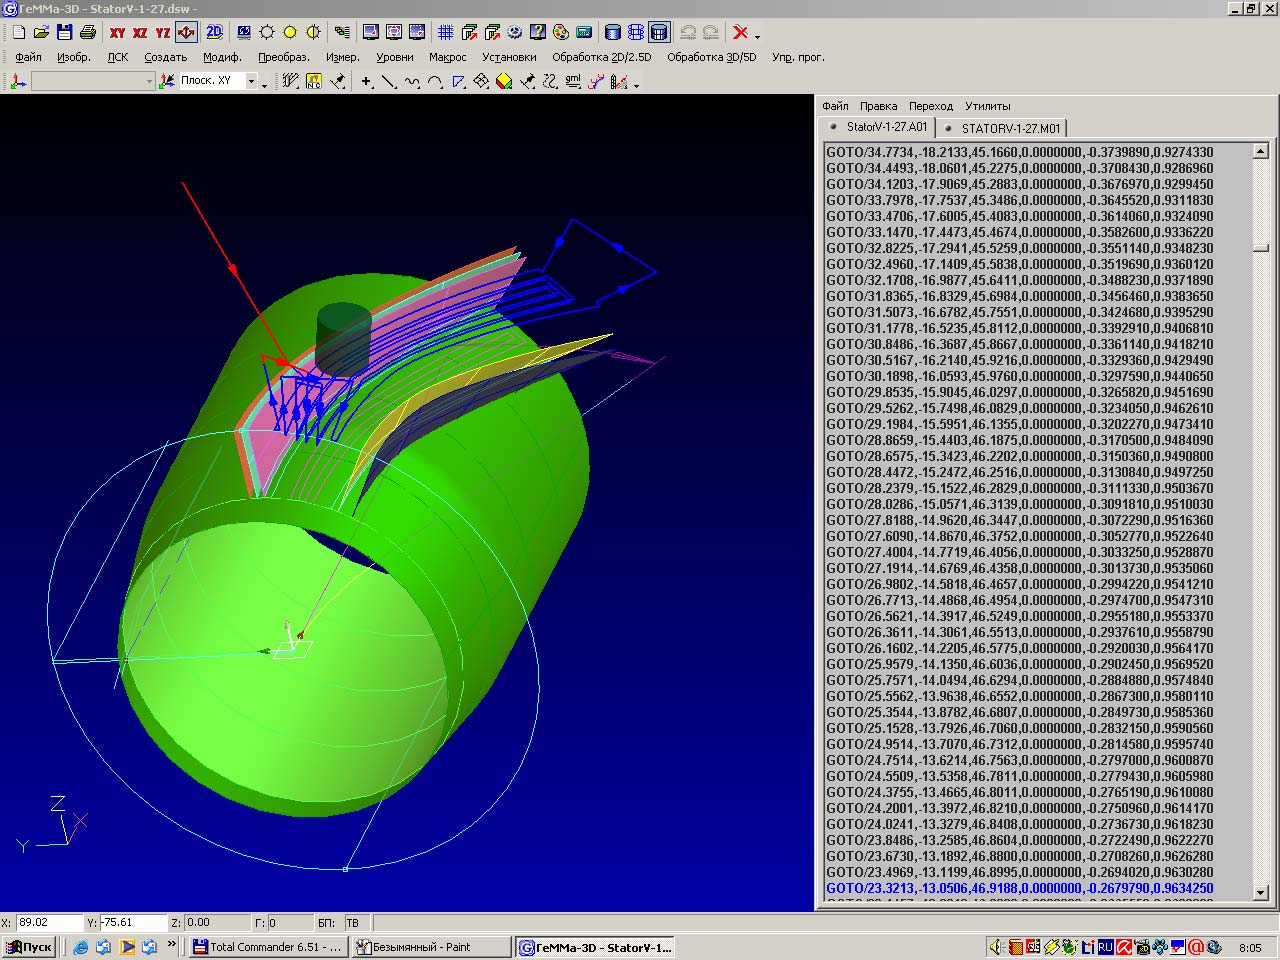
Task: Toggle the 2D view mode button
Action: coord(214,33)
